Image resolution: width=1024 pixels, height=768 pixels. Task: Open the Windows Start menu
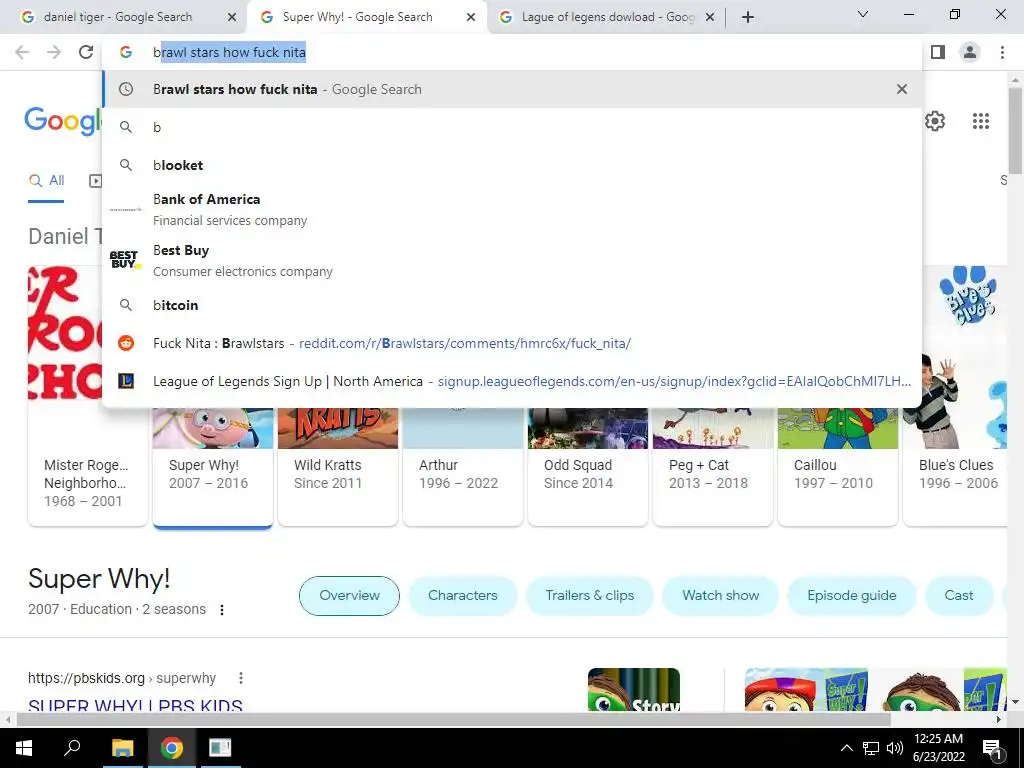click(24, 748)
